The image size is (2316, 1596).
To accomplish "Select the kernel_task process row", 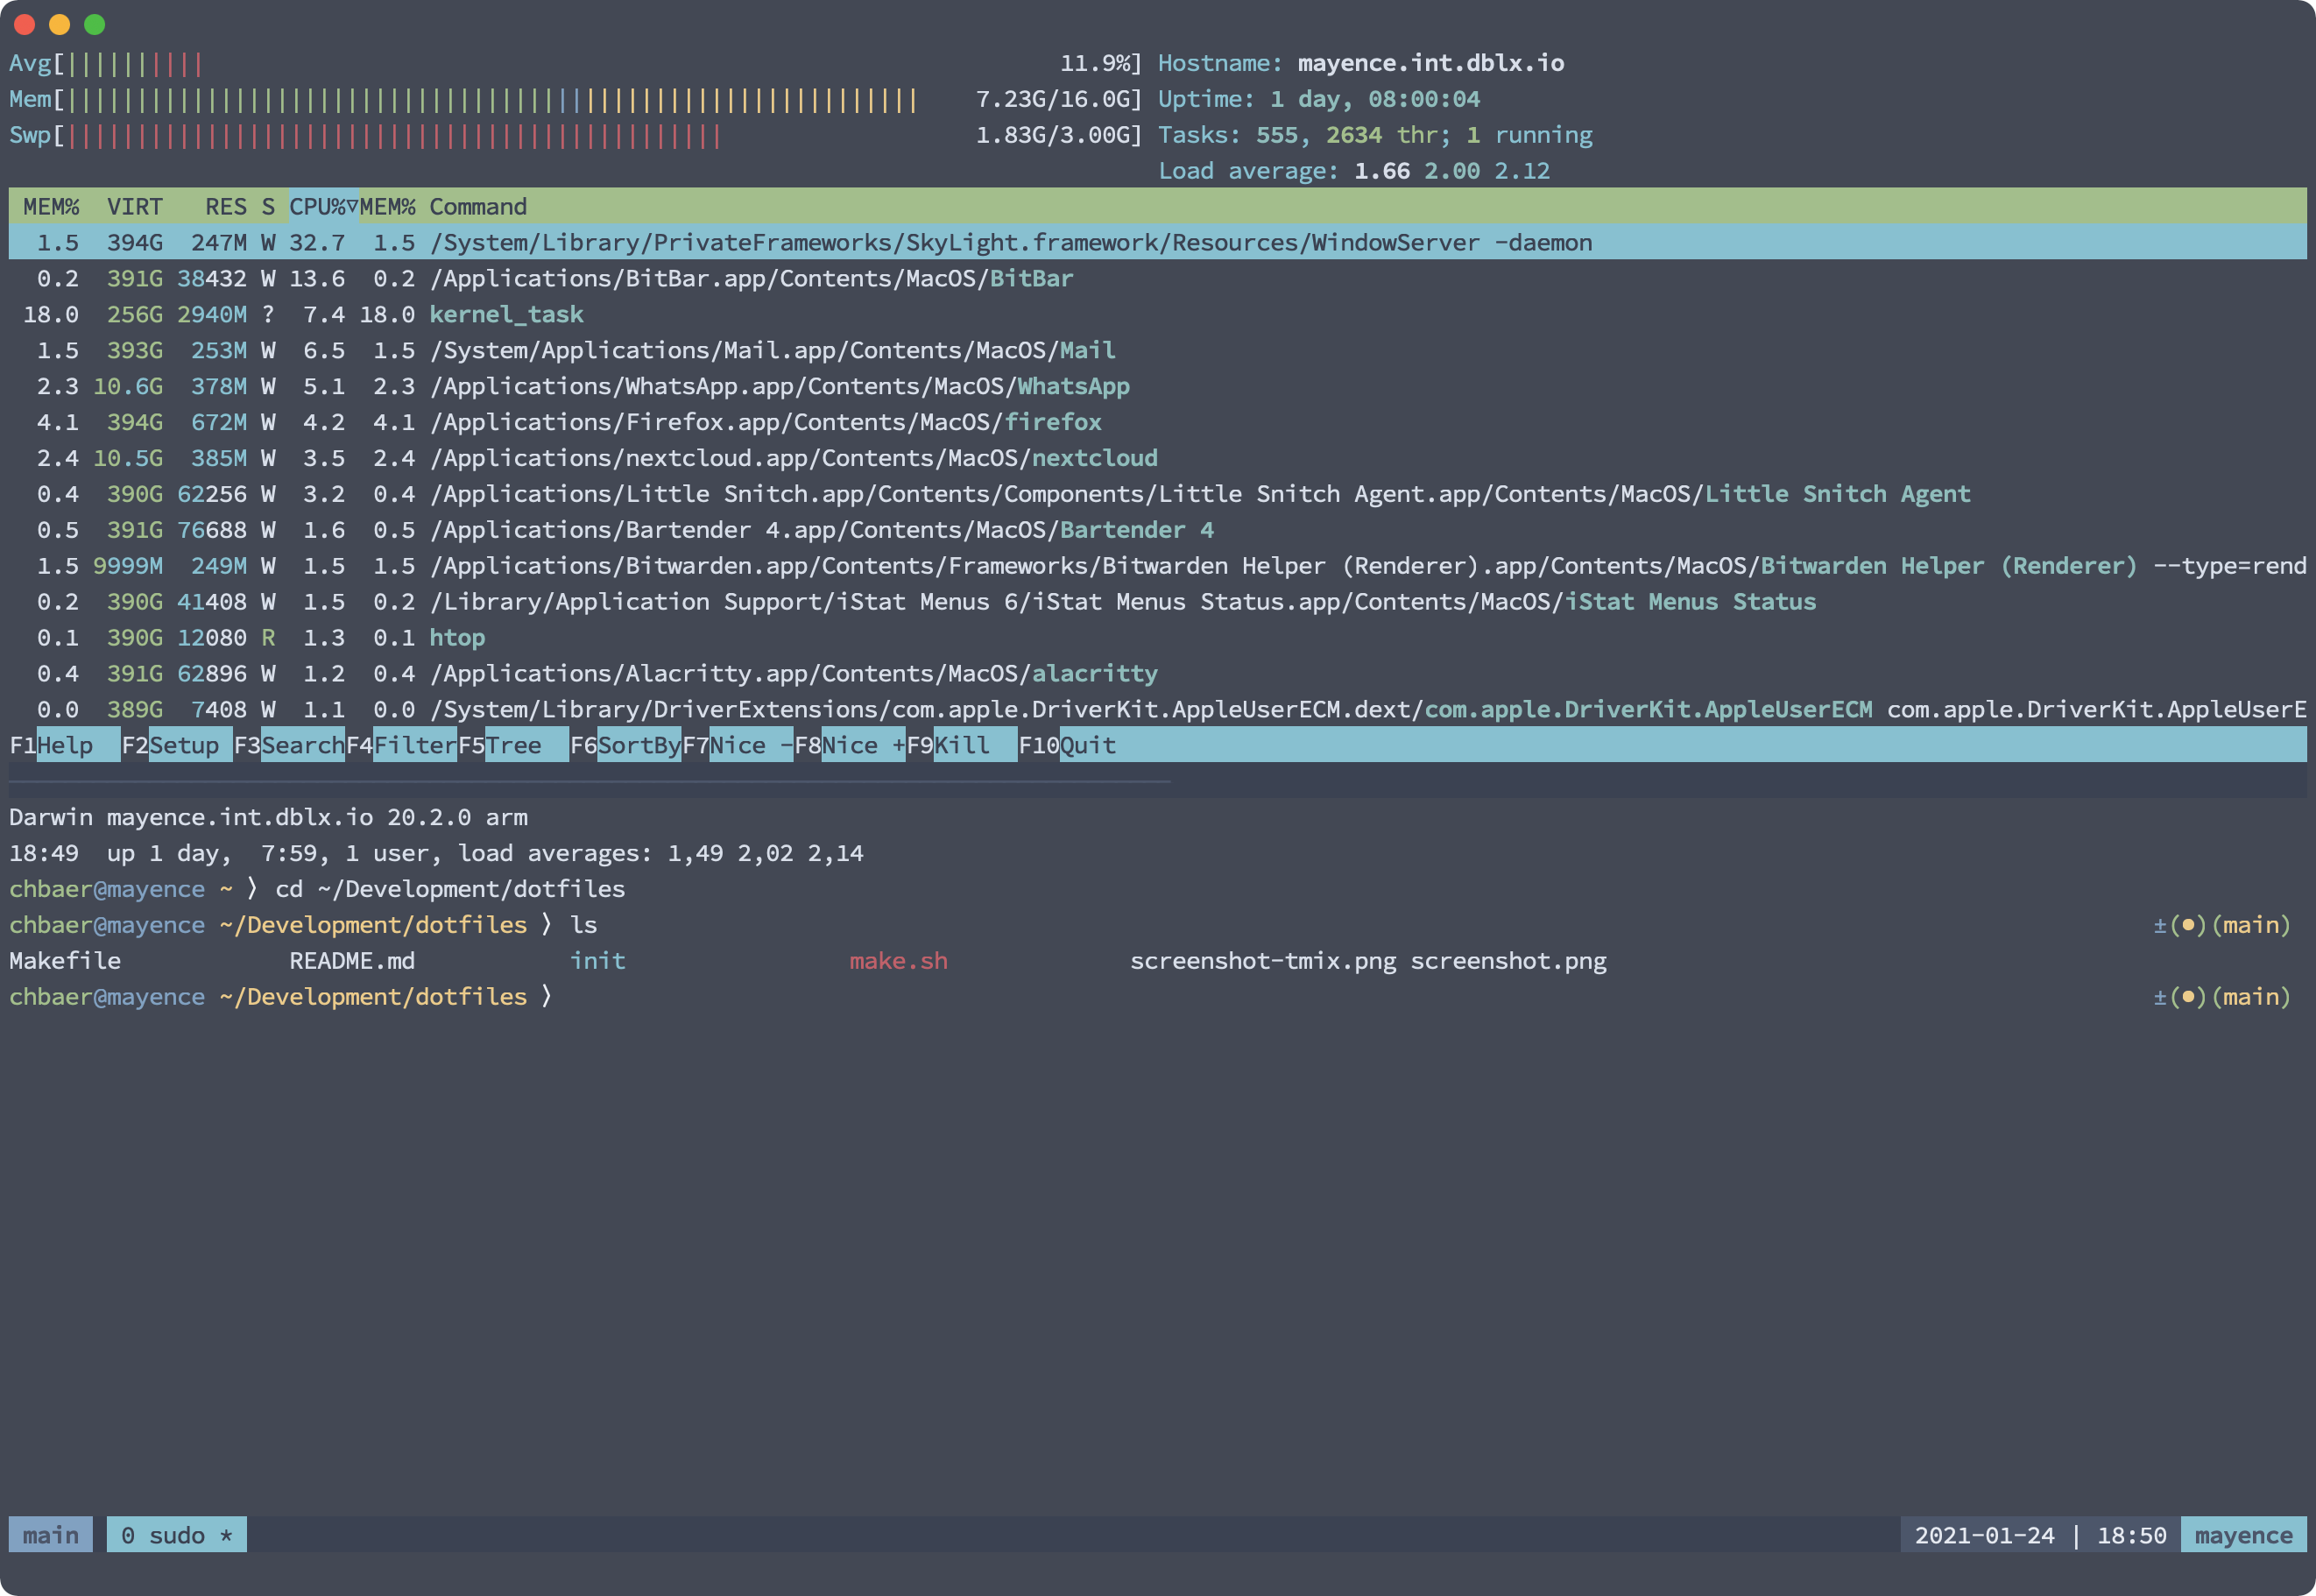I will point(506,315).
